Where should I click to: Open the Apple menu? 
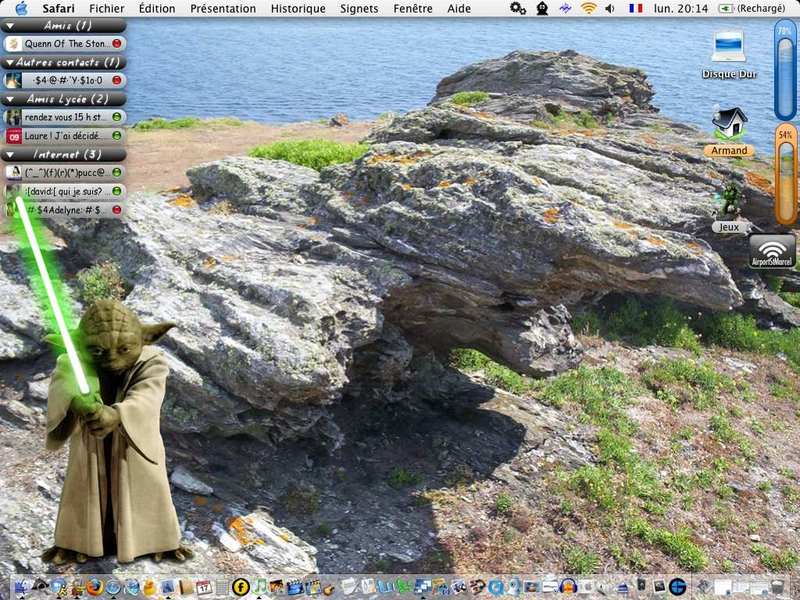(21, 8)
